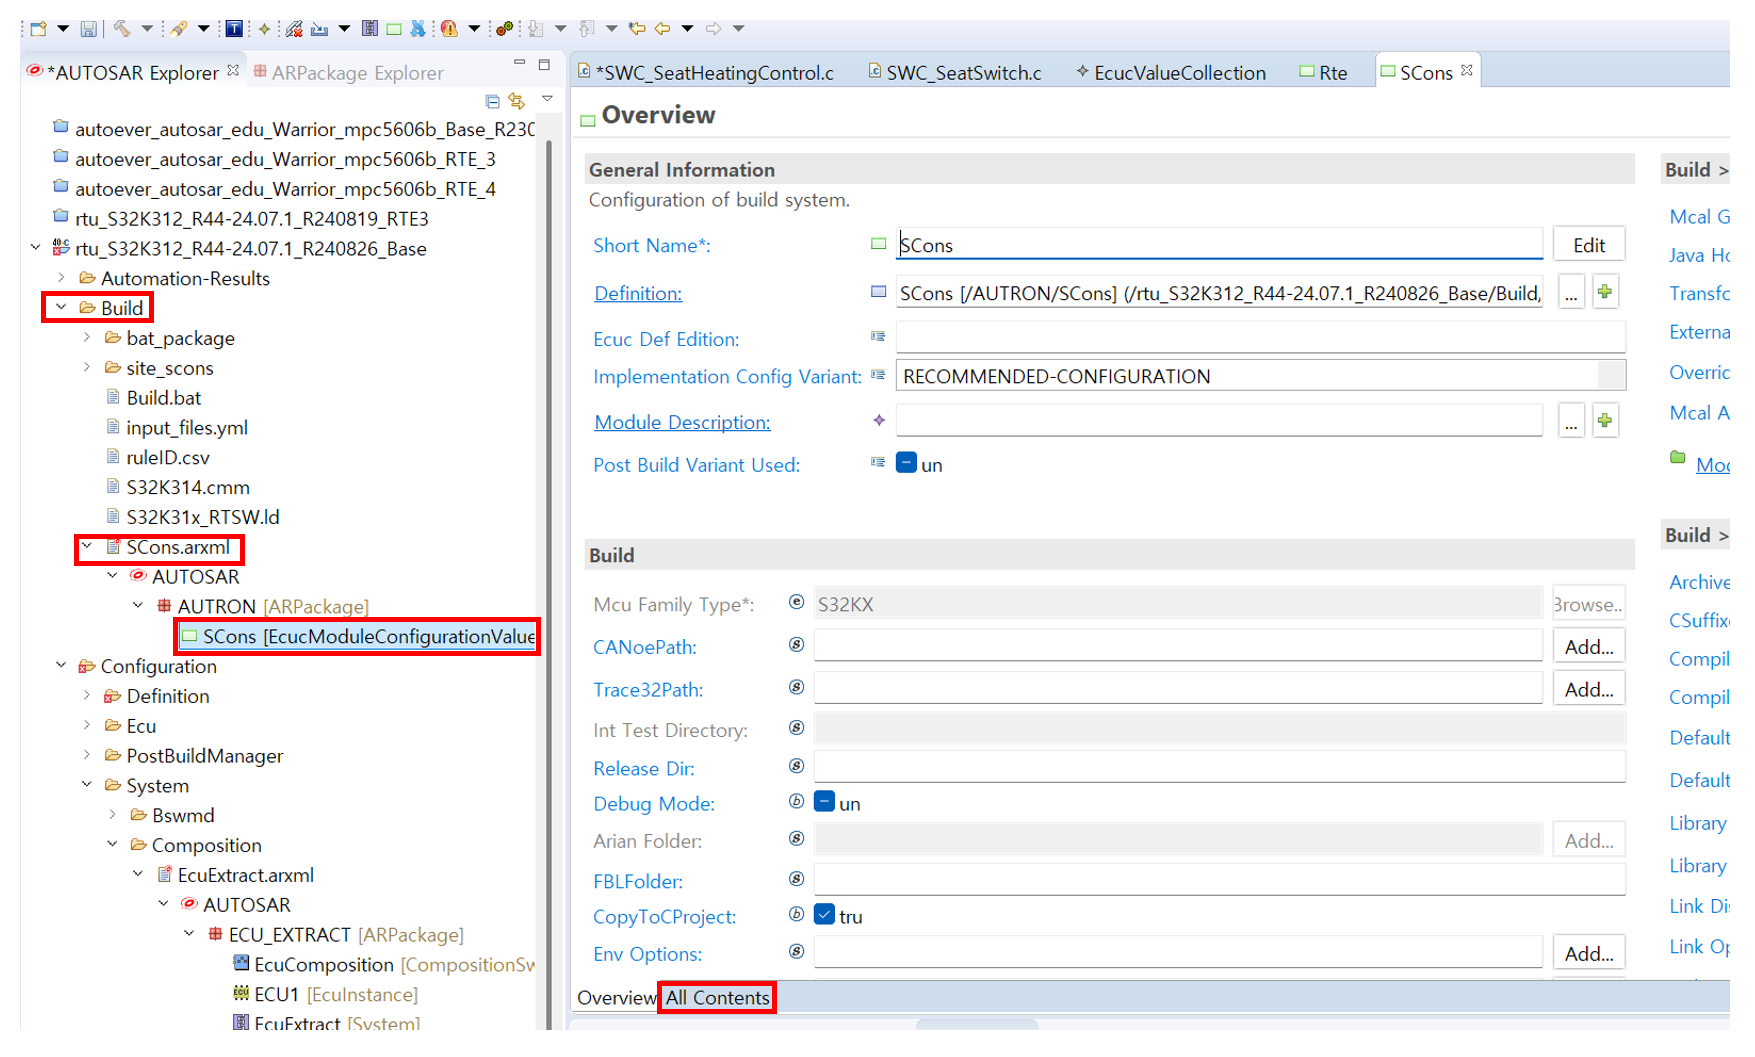Image resolution: width=1755 pixels, height=1057 pixels.
Task: Click the blue T toolbar icon
Action: 233,29
